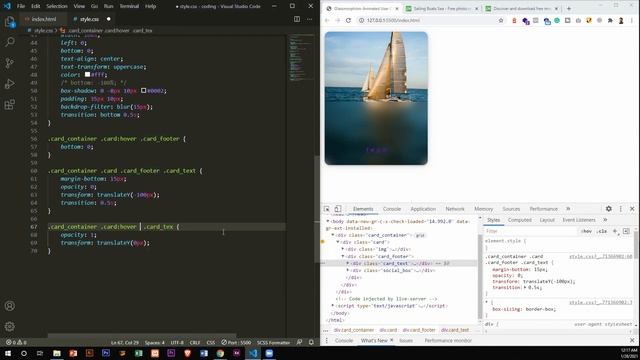Open Chrome from the Windows taskbar

[220, 353]
